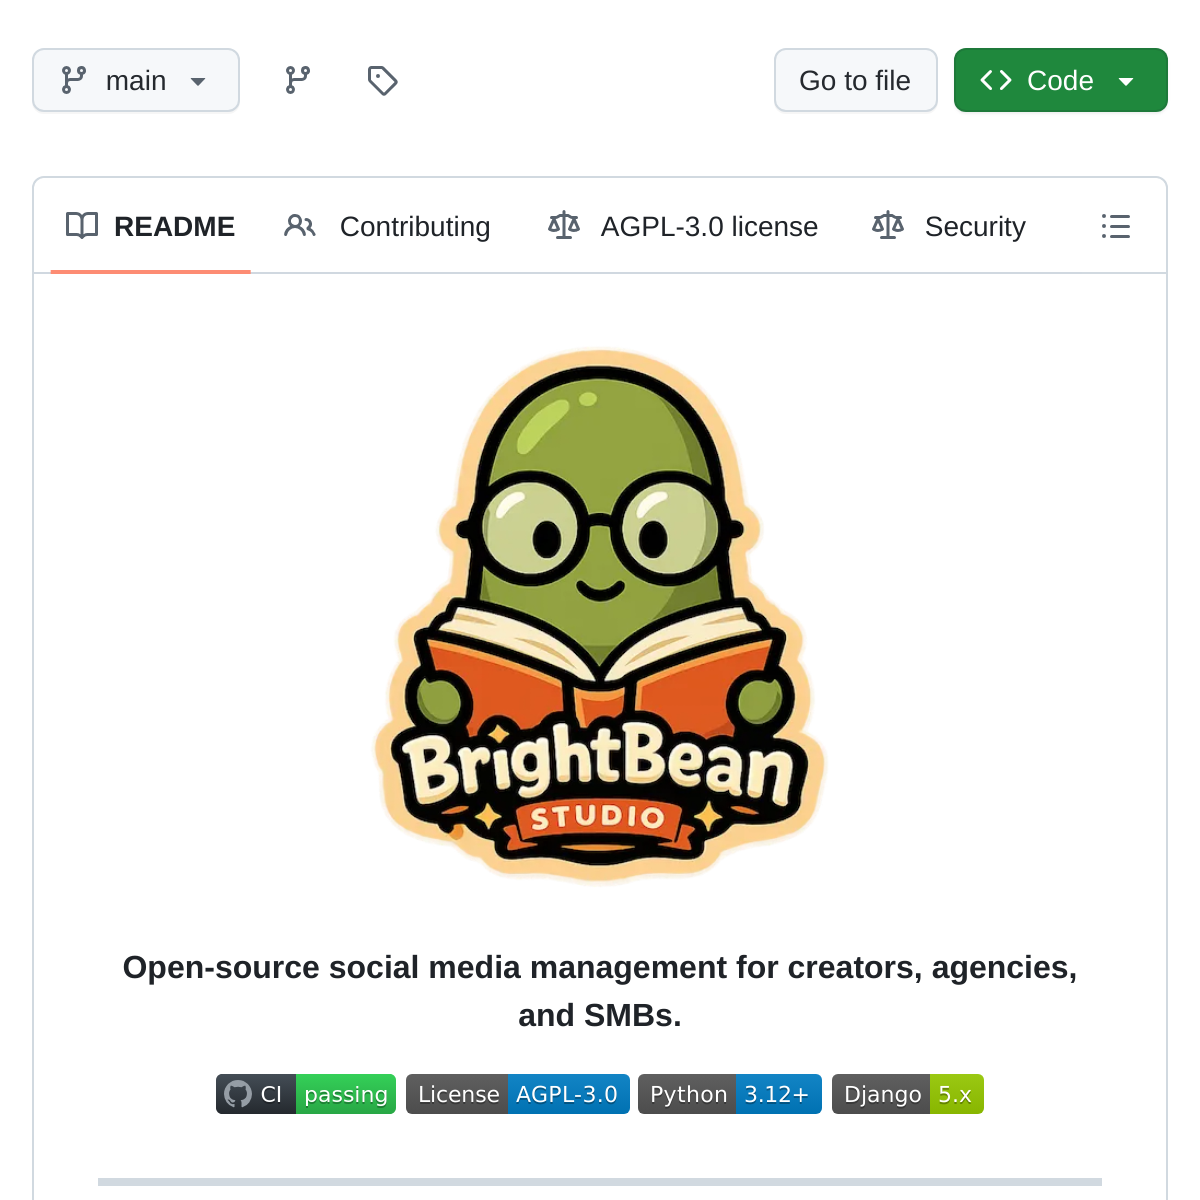The height and width of the screenshot is (1200, 1200).
Task: Click the branch icon inside the main selector
Action: click(x=74, y=80)
